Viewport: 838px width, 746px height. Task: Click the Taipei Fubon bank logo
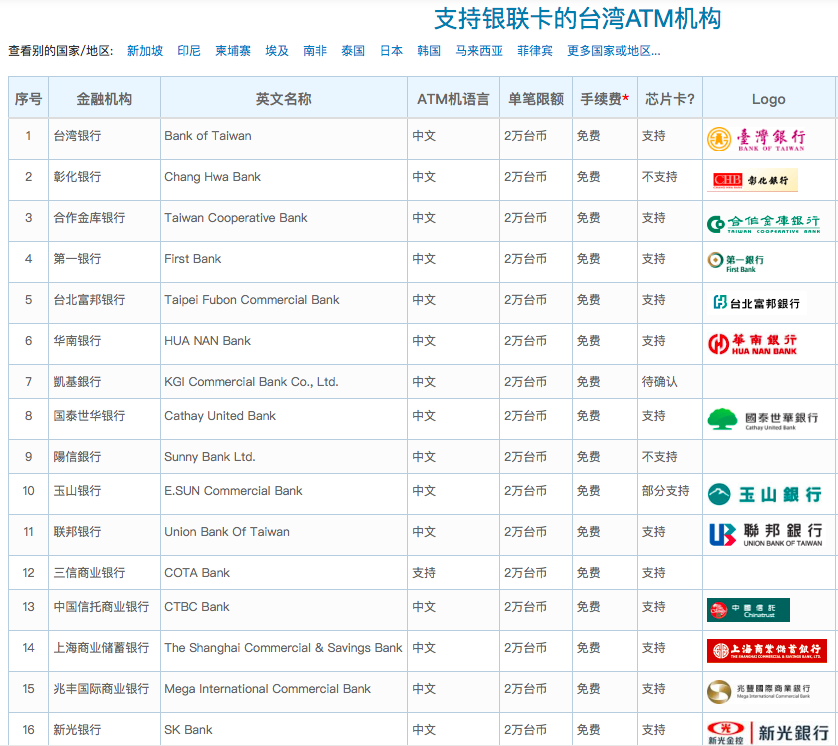pos(756,303)
